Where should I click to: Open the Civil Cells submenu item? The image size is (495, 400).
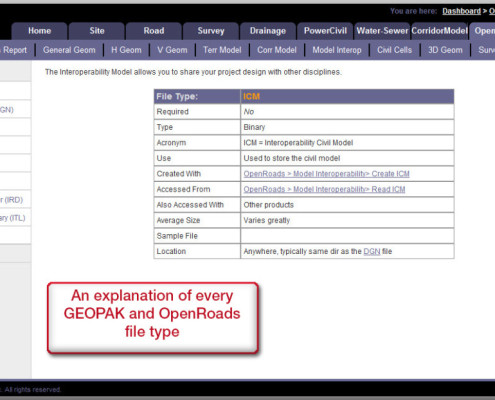pos(394,50)
